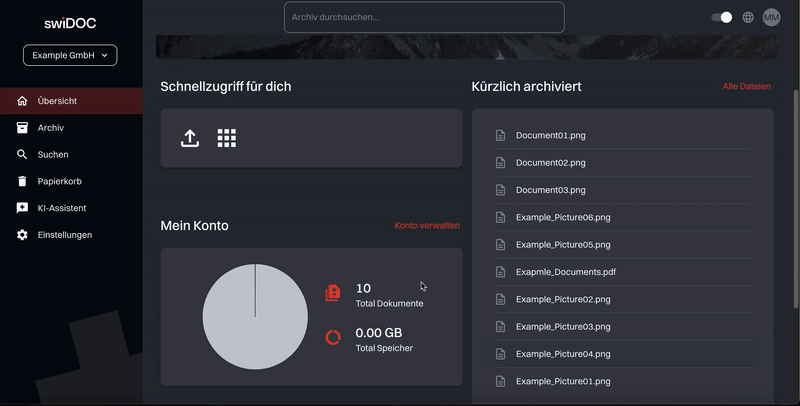Screen dimensions: 800x406
Task: Open Einstellungen in the sidebar
Action: pyautogui.click(x=64, y=235)
